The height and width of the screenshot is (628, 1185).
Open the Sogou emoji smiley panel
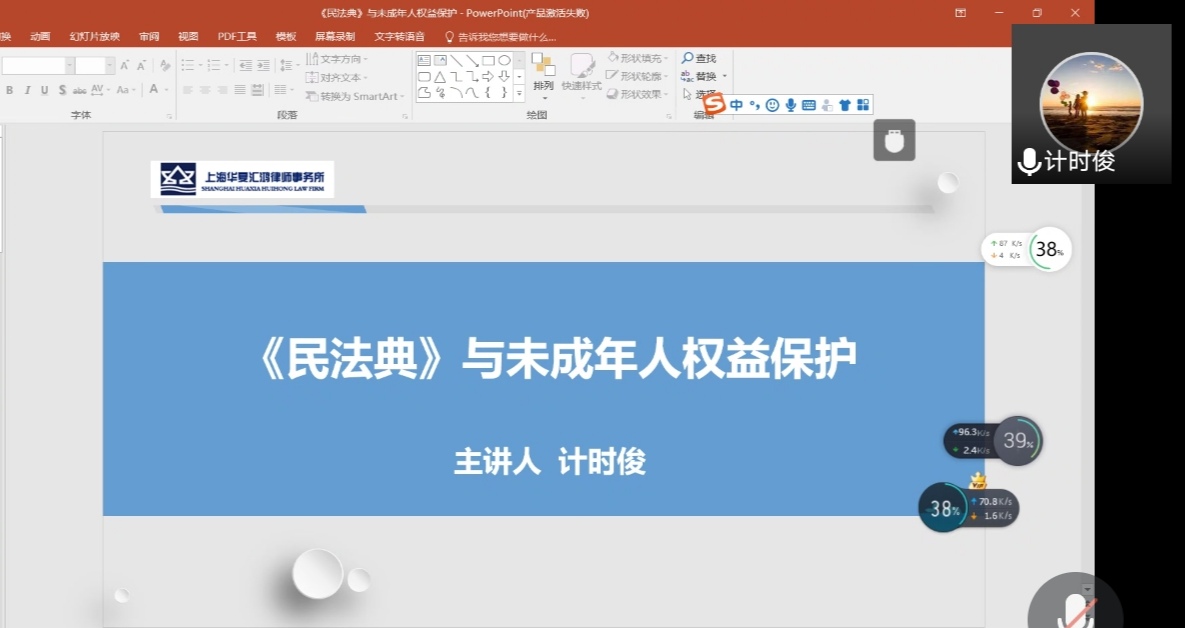[772, 105]
